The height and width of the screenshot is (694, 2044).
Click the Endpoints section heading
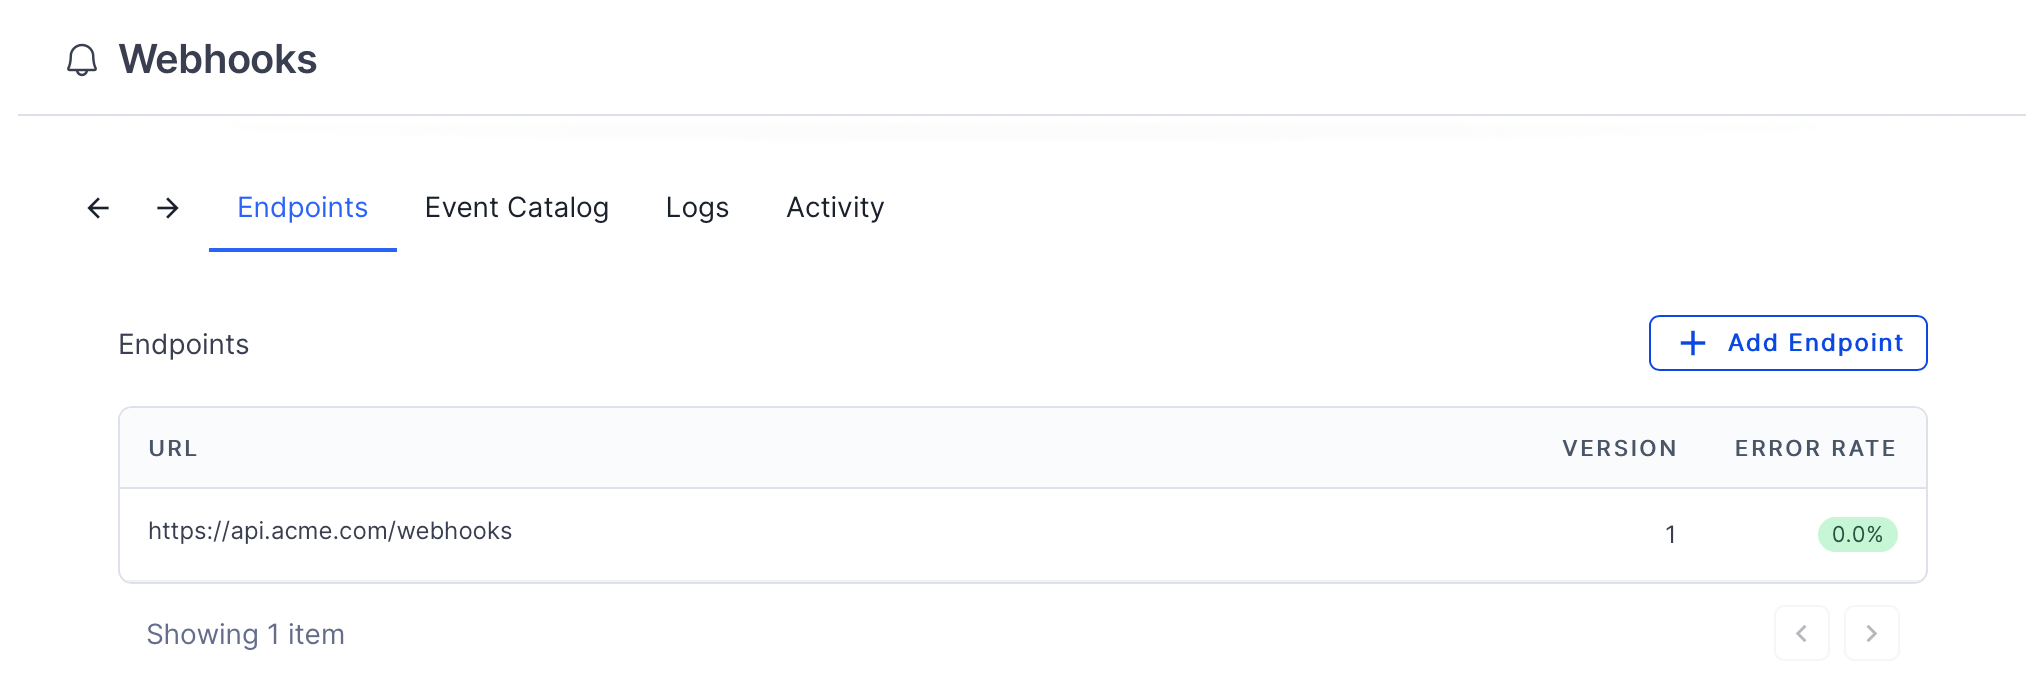point(184,344)
